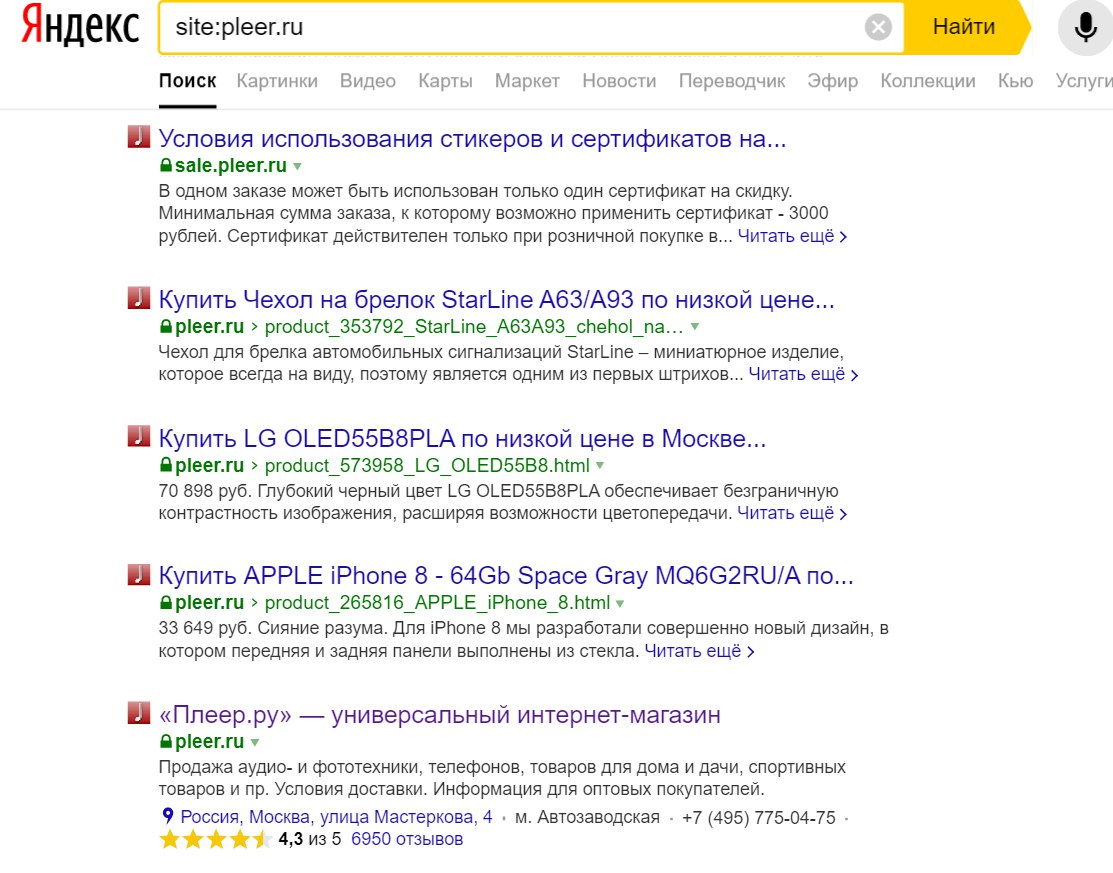Open the Эфир tab
The height and width of the screenshot is (873, 1113).
(833, 81)
